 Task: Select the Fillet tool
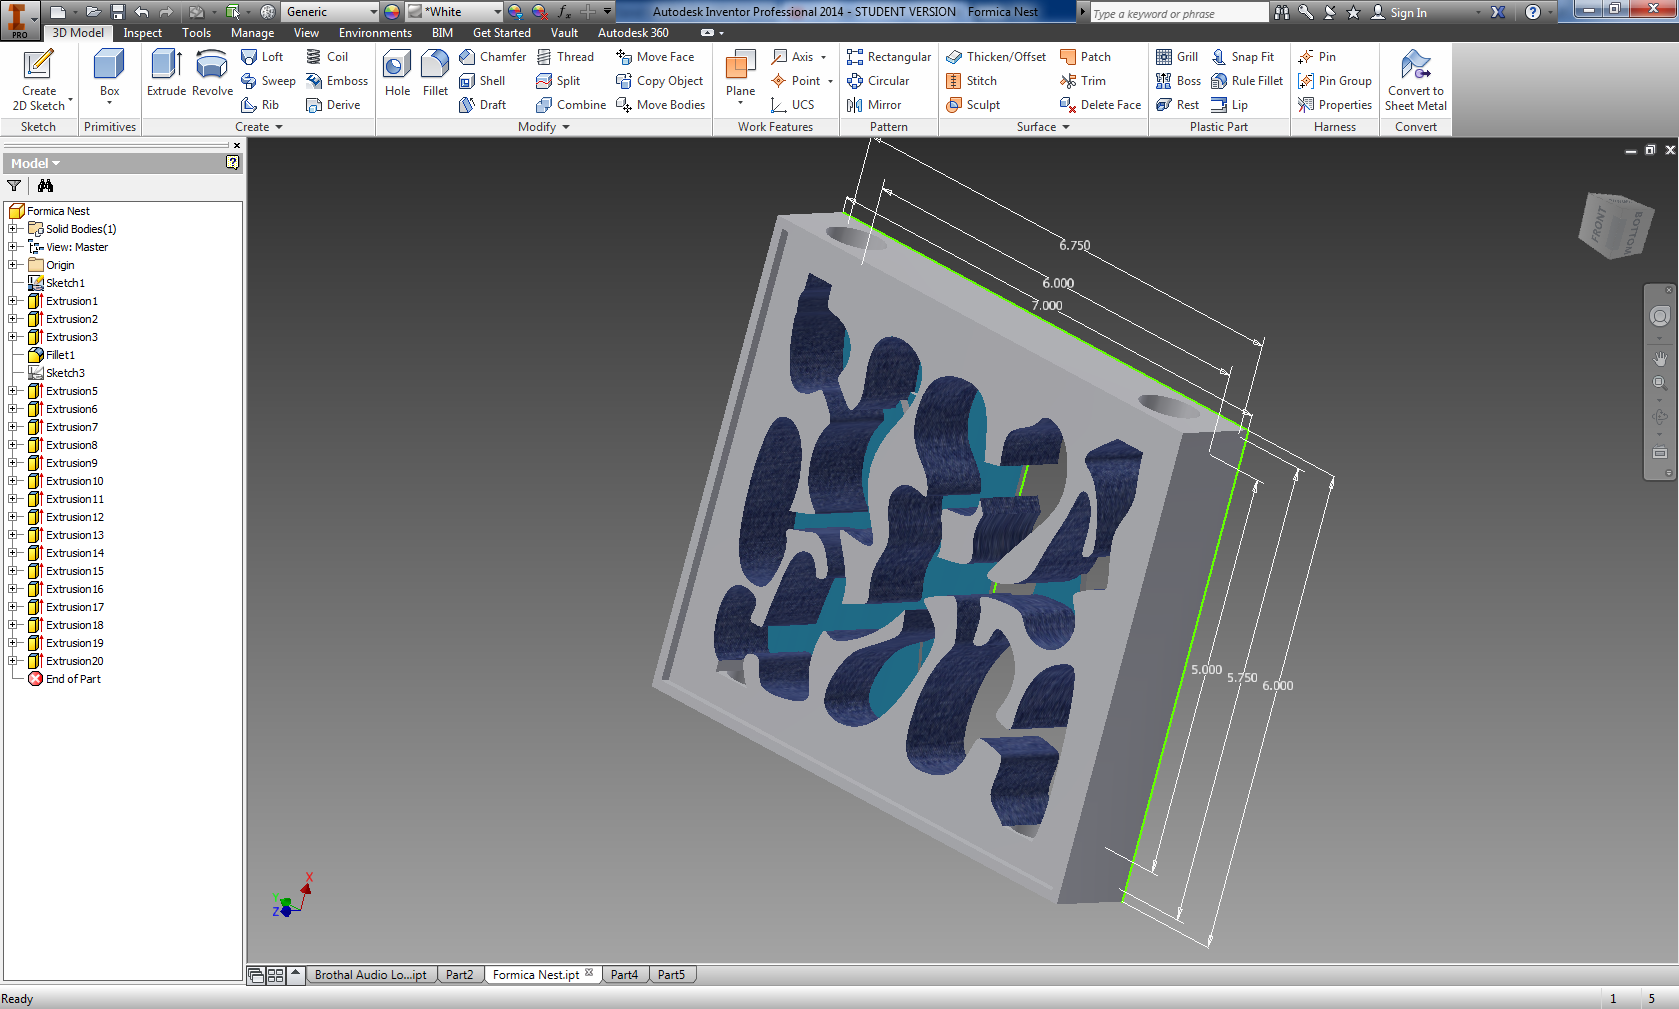point(435,73)
